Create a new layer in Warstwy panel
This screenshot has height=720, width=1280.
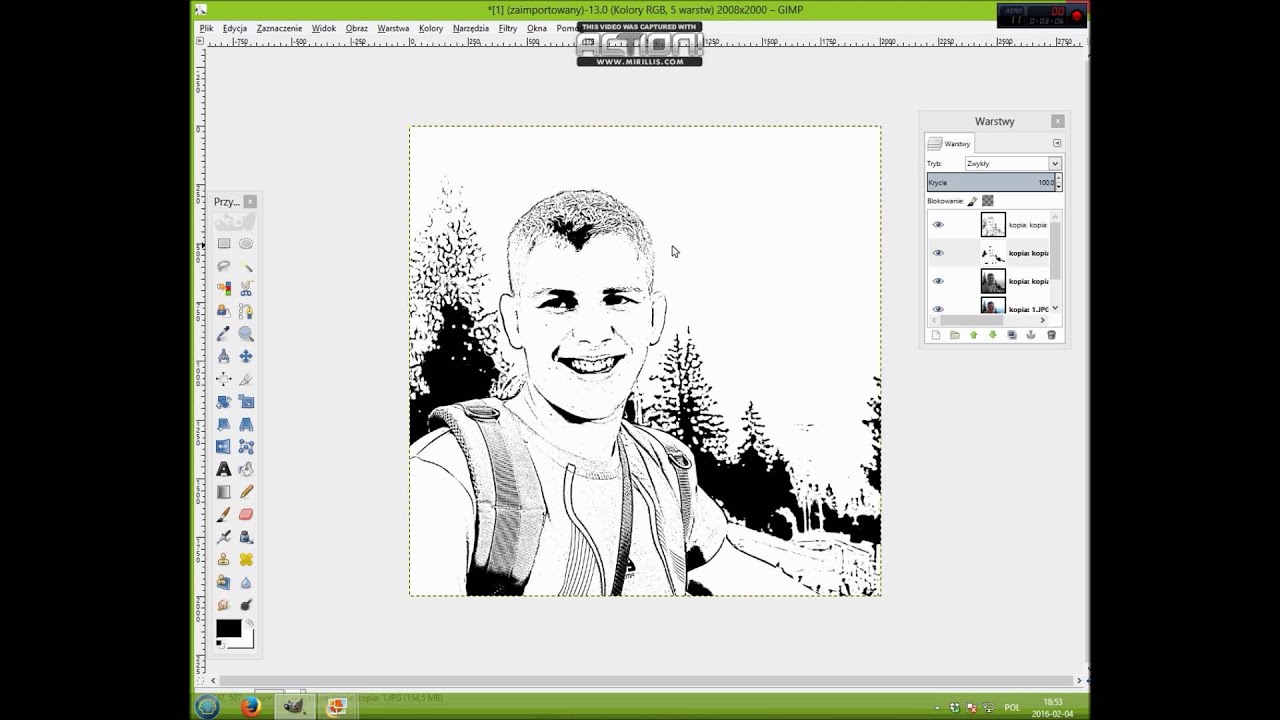[936, 335]
